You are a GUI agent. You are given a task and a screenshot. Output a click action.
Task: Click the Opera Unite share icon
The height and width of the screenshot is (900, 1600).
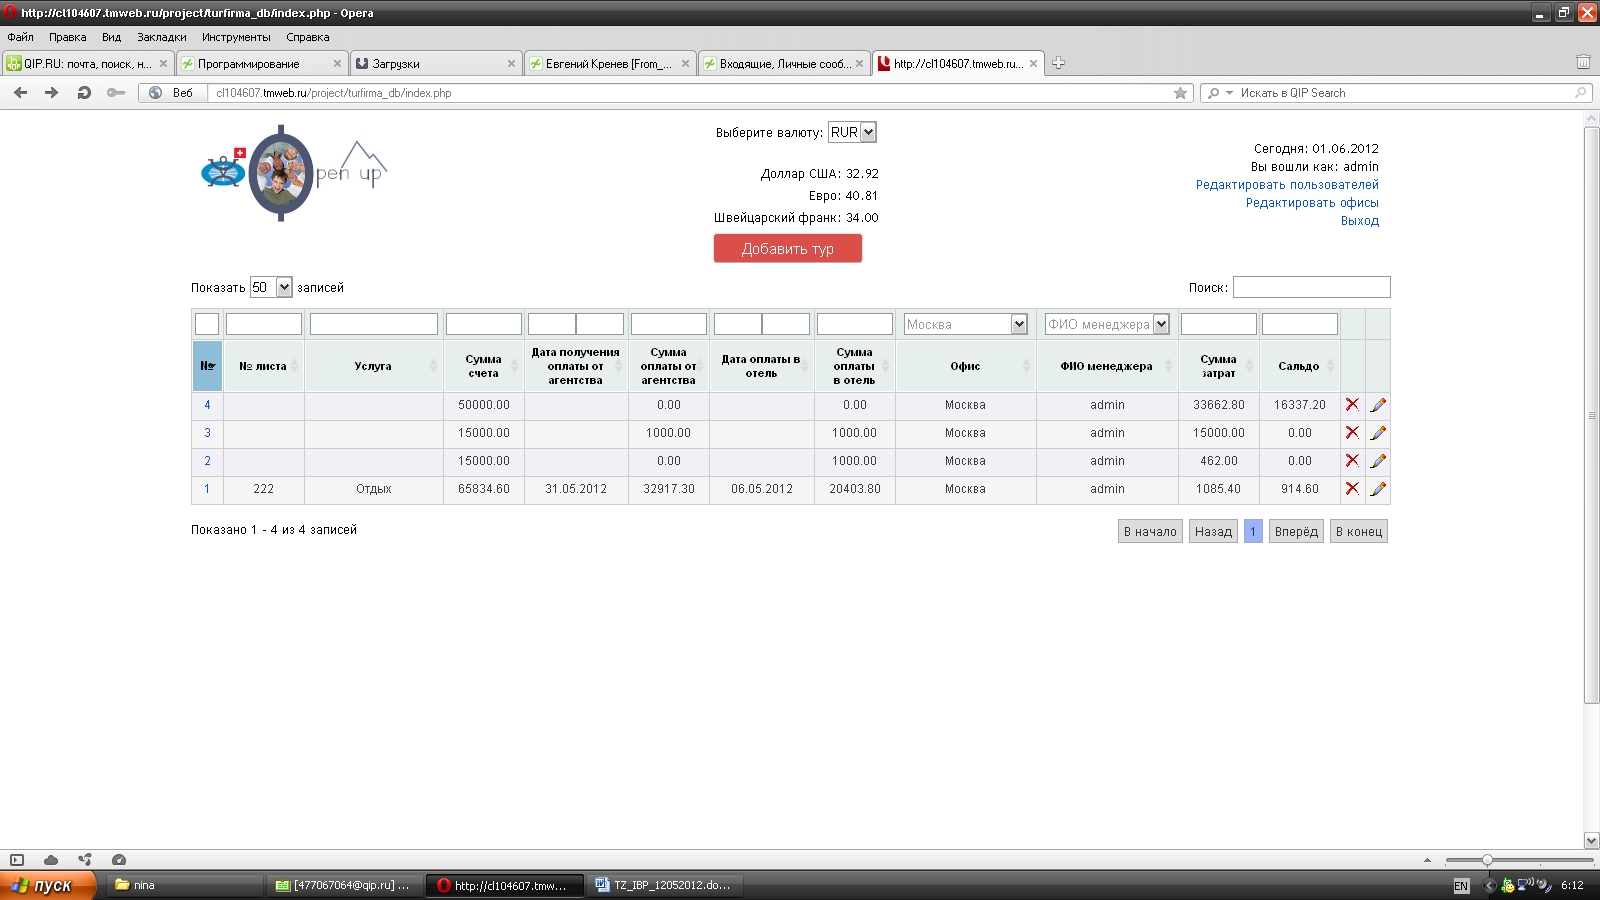pyautogui.click(x=85, y=860)
